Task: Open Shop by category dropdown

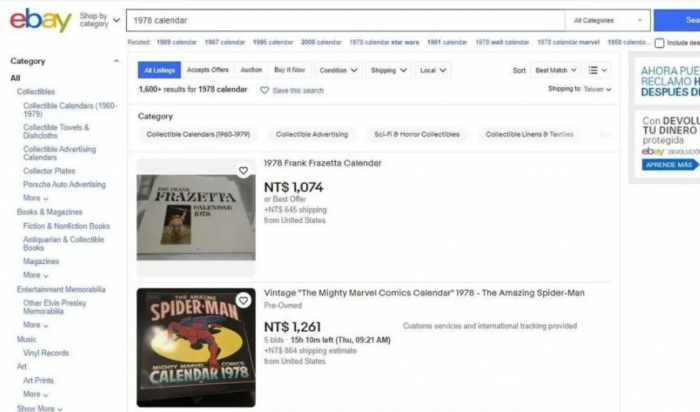Action: coord(100,20)
